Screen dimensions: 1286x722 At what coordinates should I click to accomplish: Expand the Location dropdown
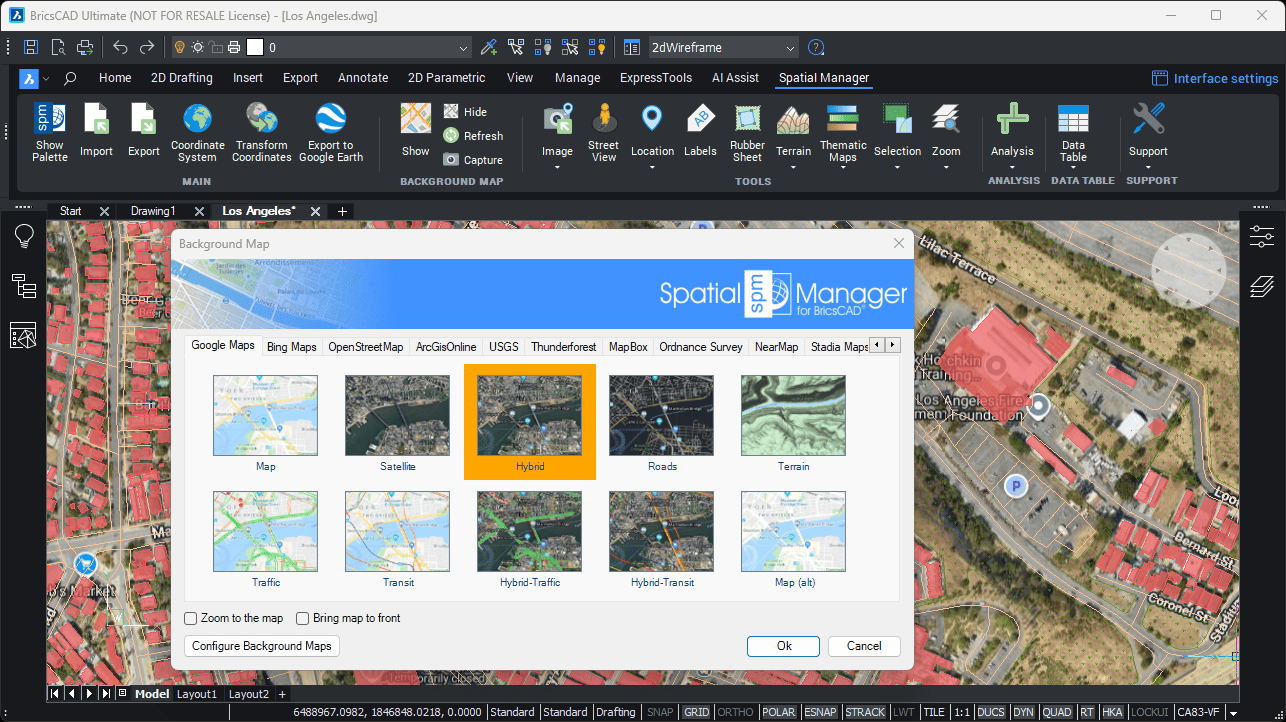tap(652, 166)
